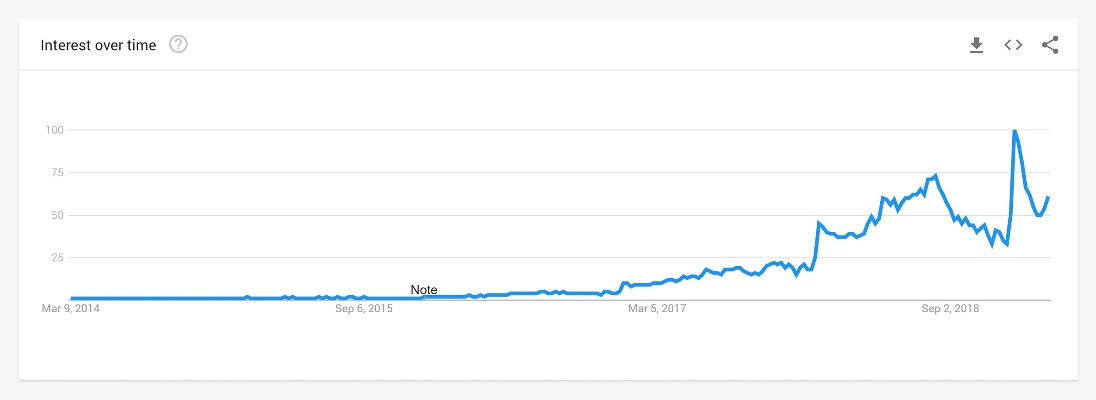The image size is (1096, 400).
Task: Click the "Interest over time" title
Action: (x=98, y=45)
